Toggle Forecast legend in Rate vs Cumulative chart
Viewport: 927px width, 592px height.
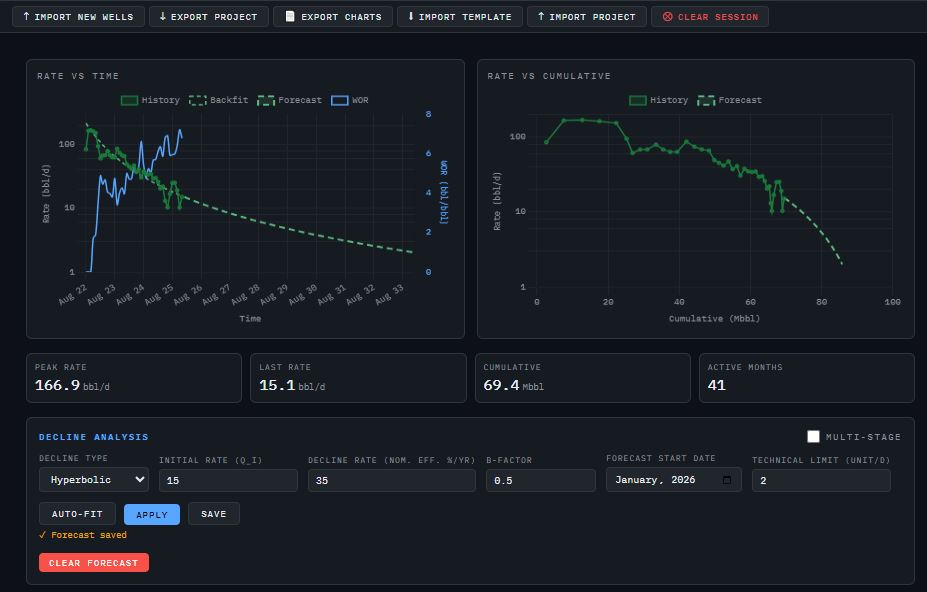730,100
